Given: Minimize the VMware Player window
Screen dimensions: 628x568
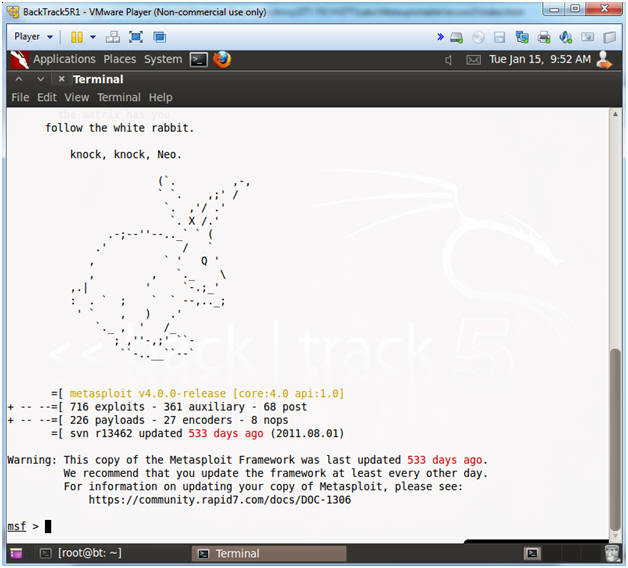Looking at the screenshot, I should (x=554, y=9).
